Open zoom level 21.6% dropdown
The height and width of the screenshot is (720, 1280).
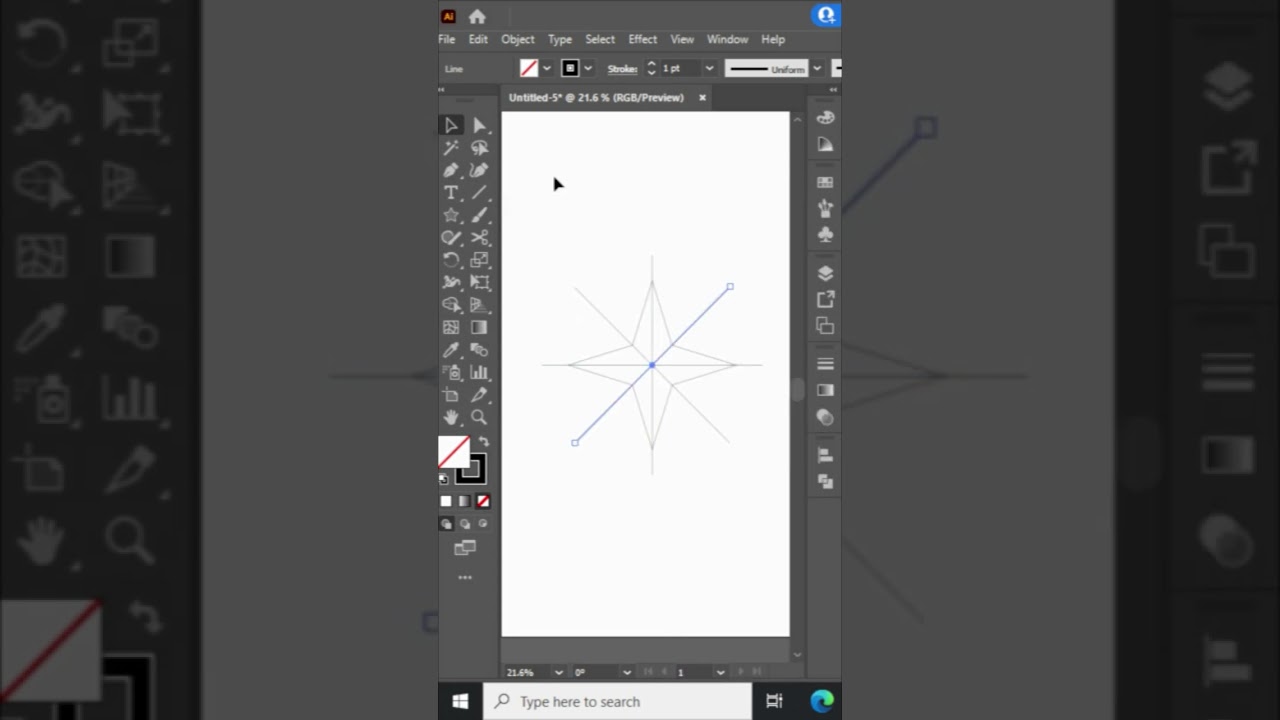[558, 672]
